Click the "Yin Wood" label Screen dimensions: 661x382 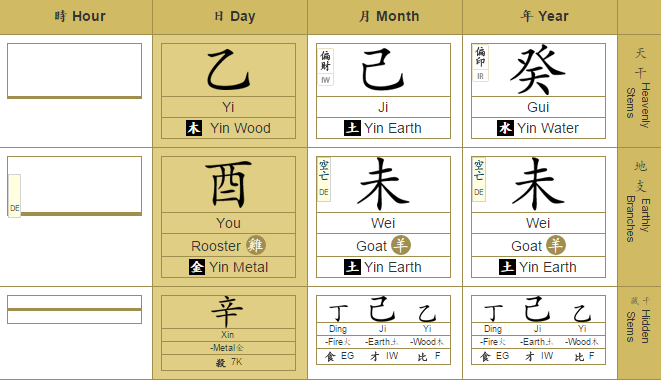tap(240, 128)
